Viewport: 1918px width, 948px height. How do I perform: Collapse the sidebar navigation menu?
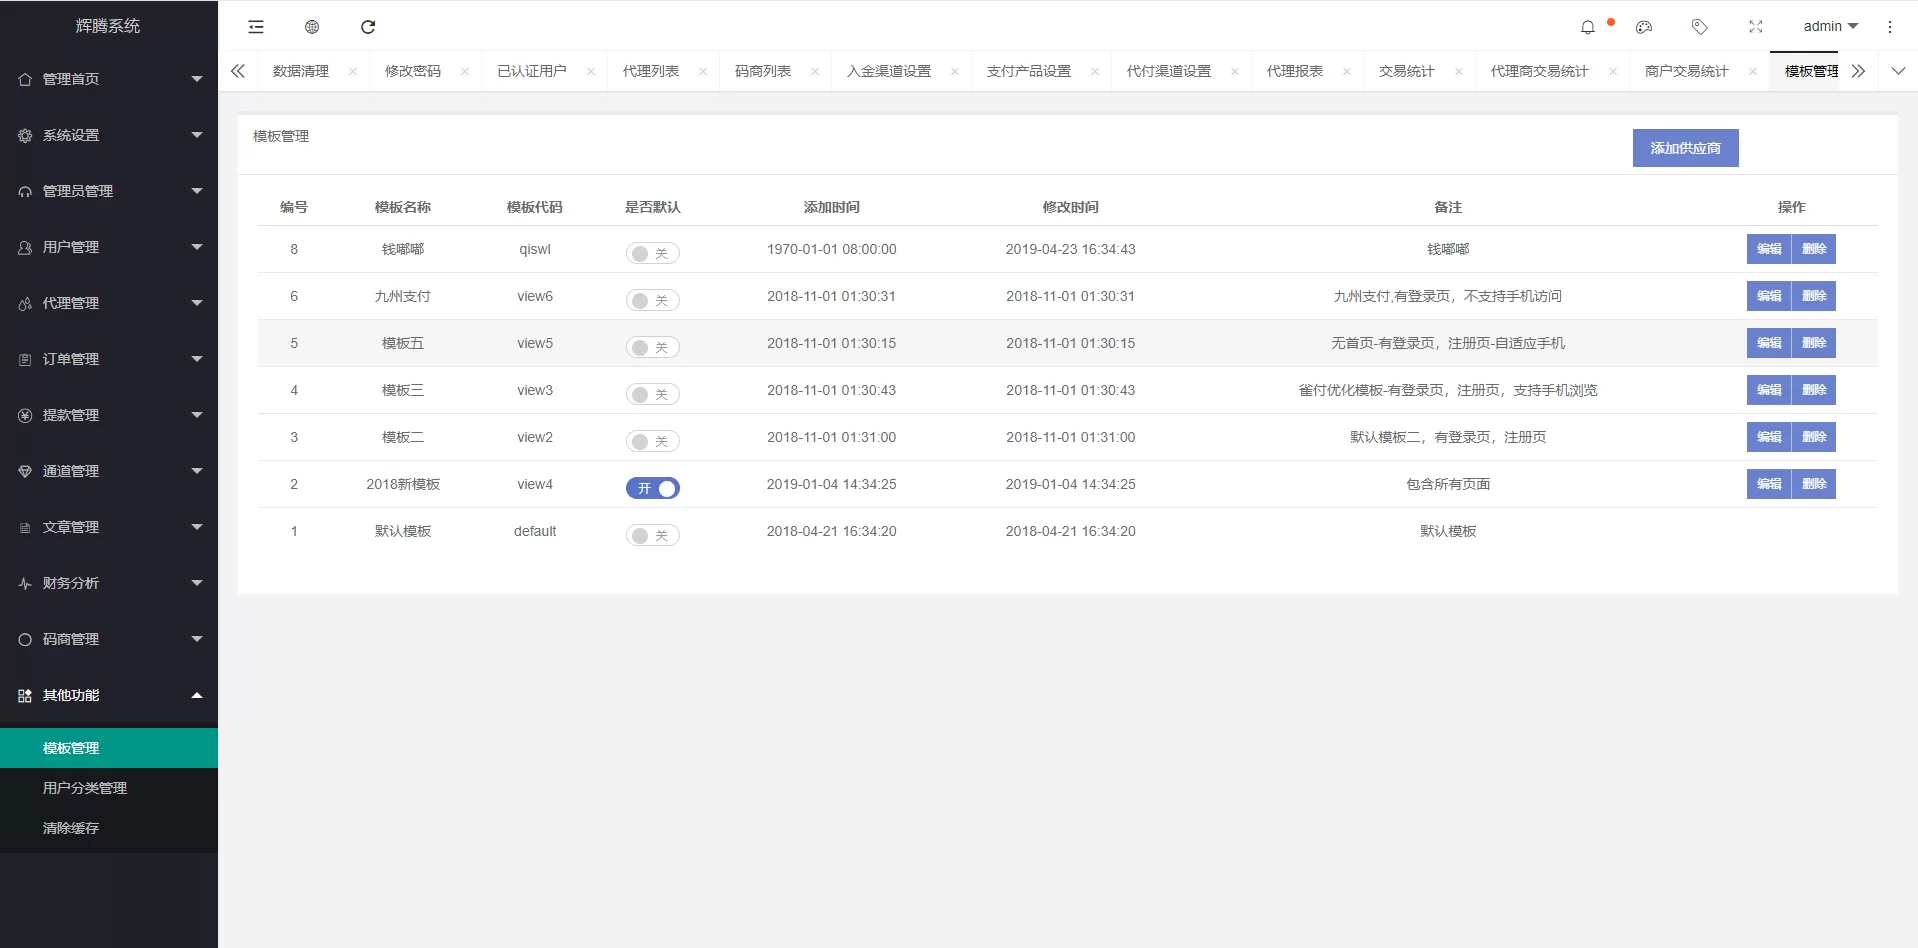[x=255, y=27]
